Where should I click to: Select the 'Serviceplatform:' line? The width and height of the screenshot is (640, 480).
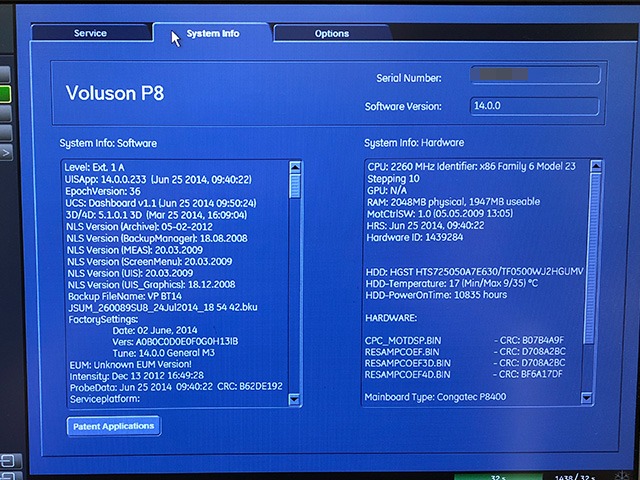coord(105,399)
